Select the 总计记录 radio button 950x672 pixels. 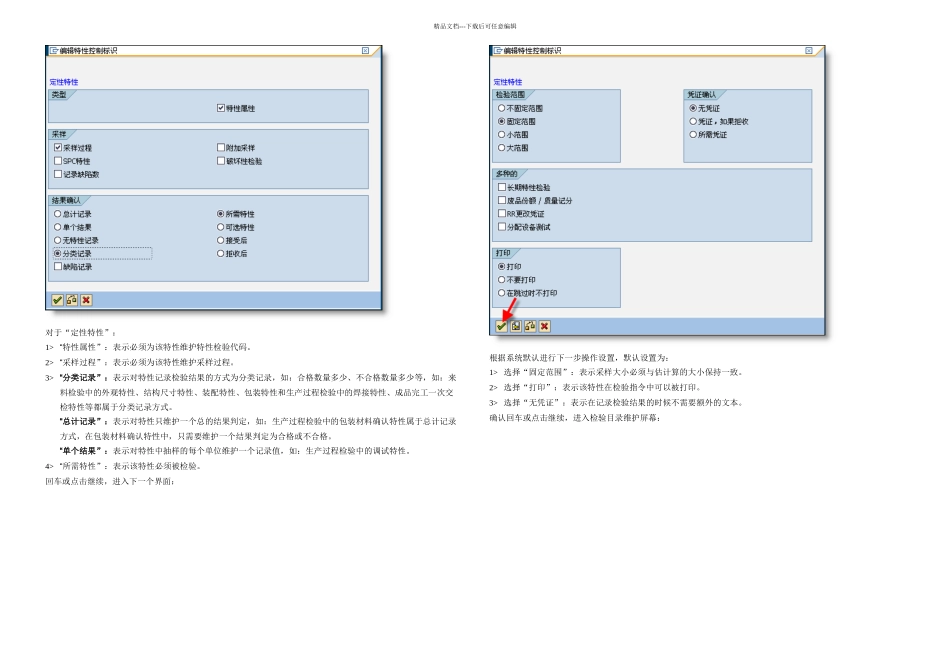[x=58, y=214]
